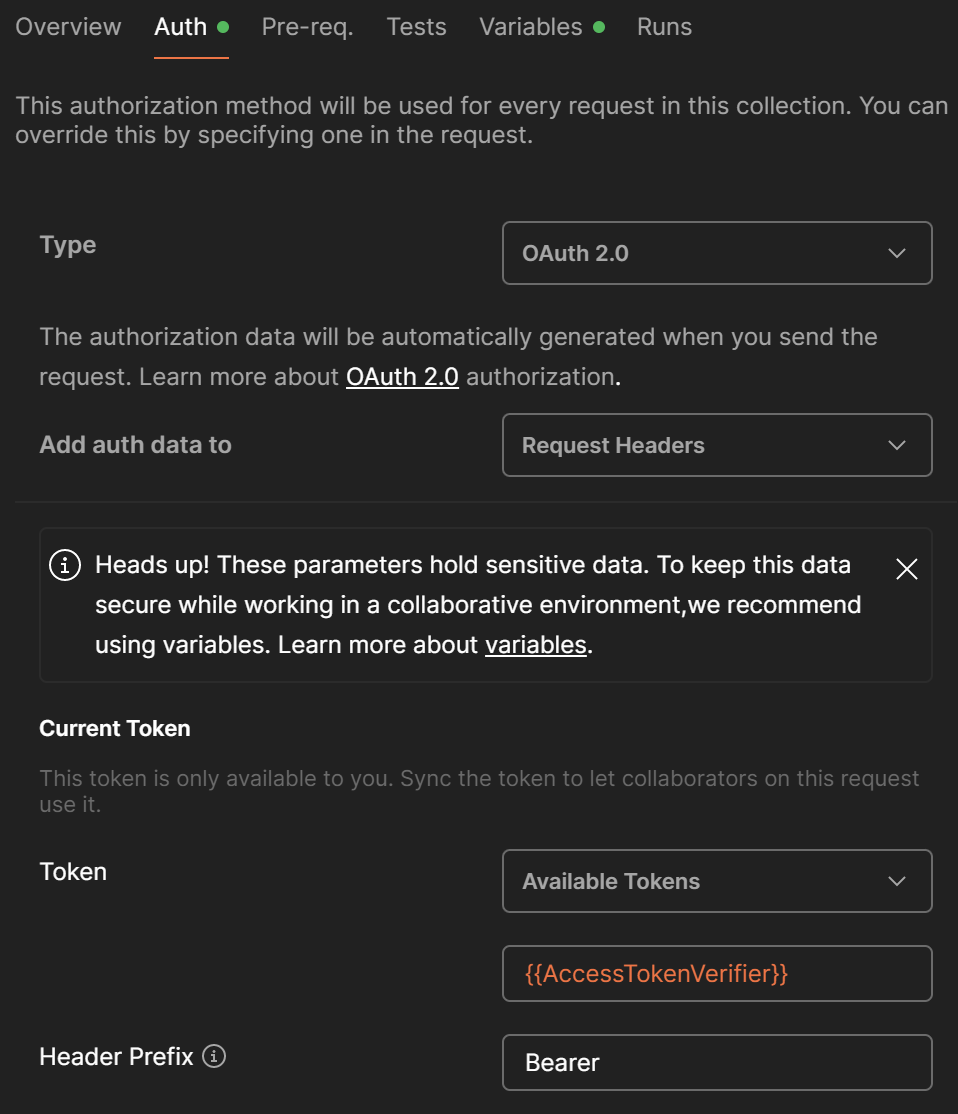The height and width of the screenshot is (1114, 958).
Task: Click the chevron arrow on Type dropdown
Action: click(x=897, y=253)
